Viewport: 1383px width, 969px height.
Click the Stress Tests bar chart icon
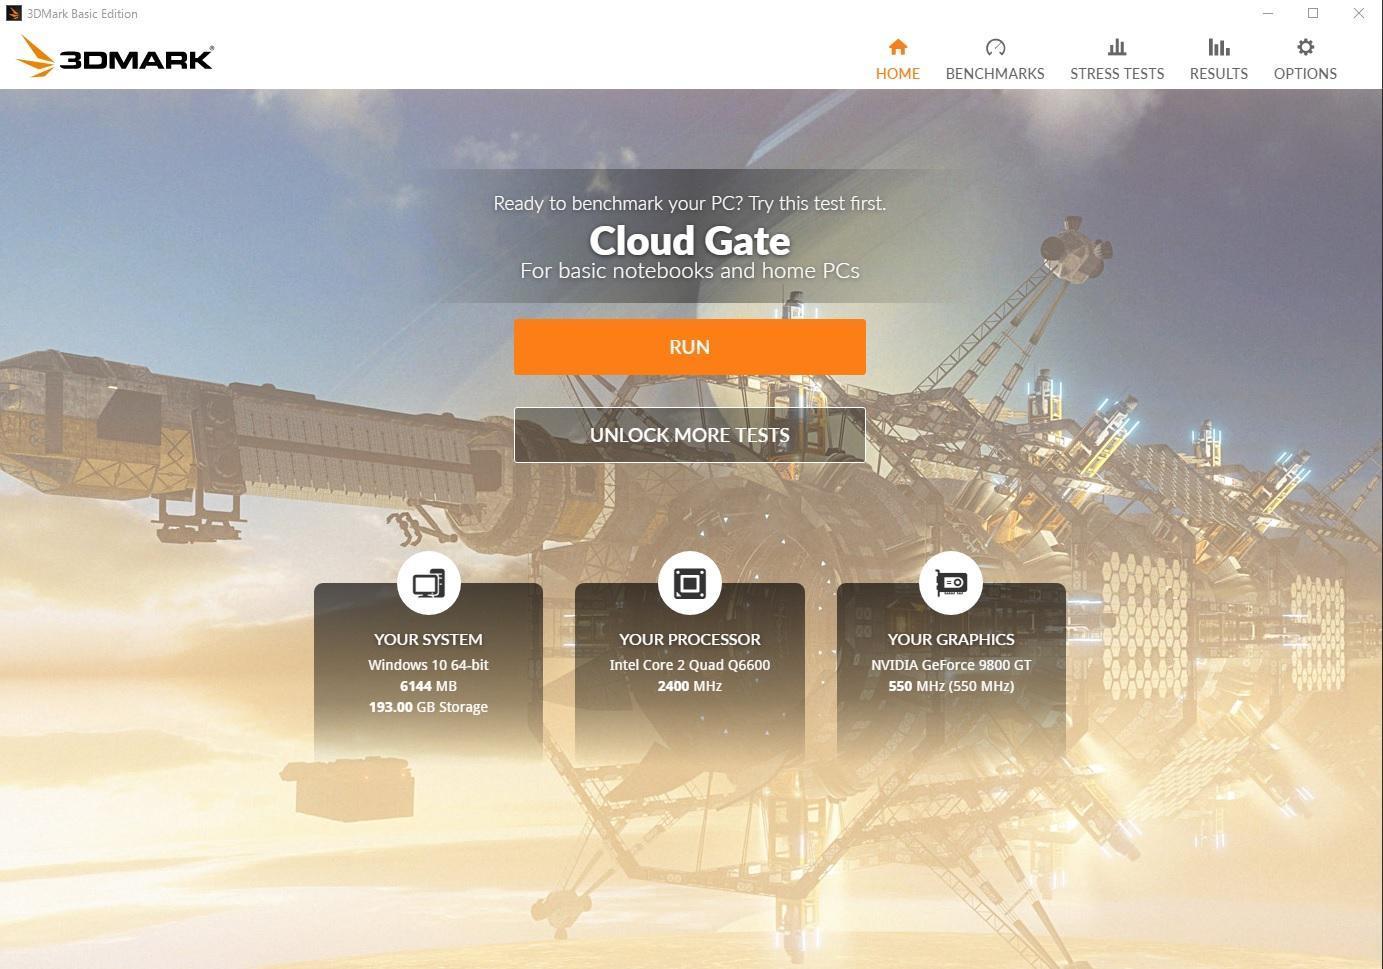point(1117,47)
